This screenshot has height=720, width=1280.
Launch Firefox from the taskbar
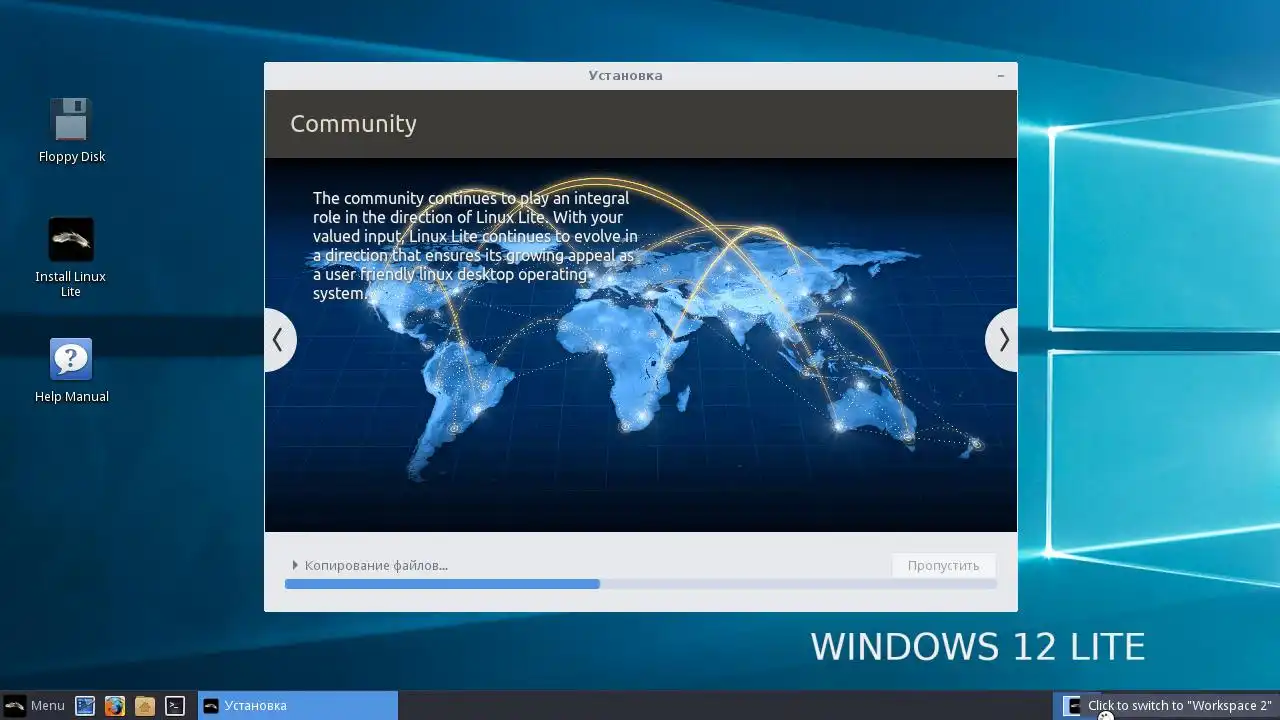pyautogui.click(x=115, y=706)
